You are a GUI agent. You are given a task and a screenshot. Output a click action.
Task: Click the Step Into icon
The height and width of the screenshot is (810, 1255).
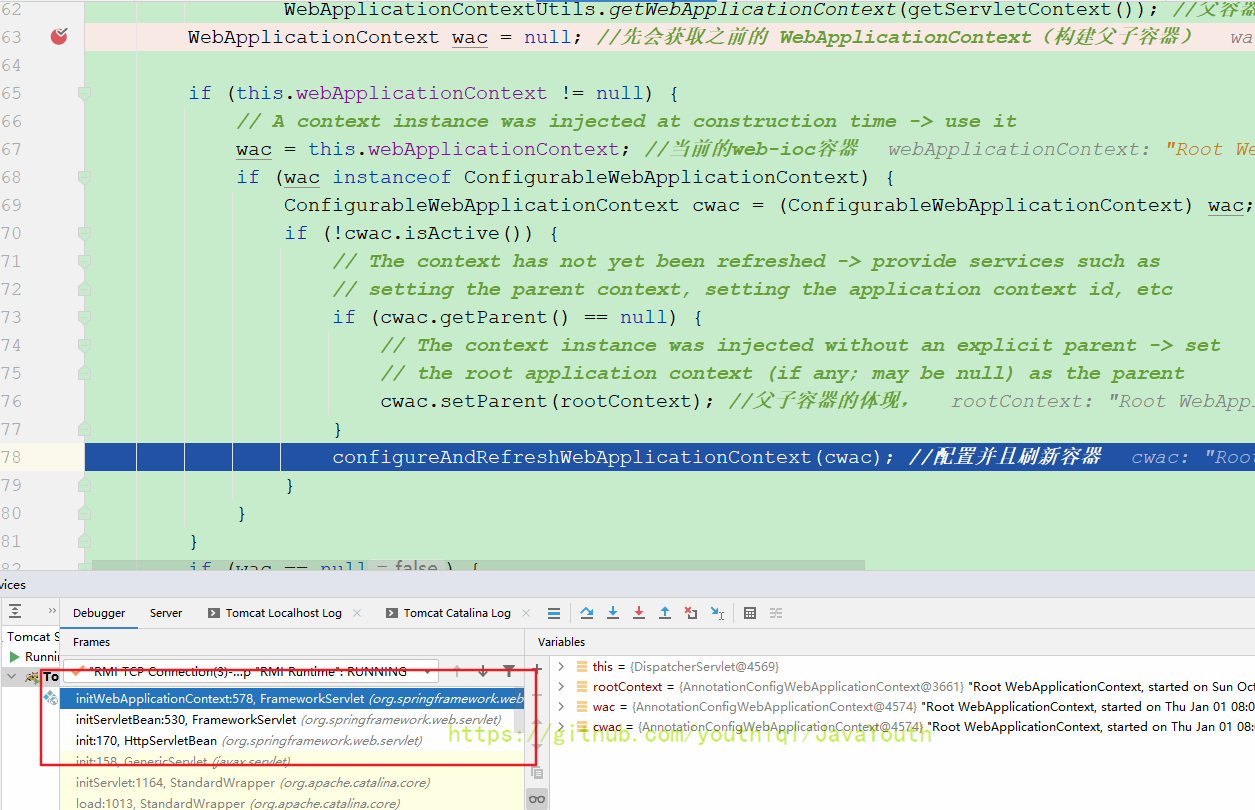click(x=613, y=613)
